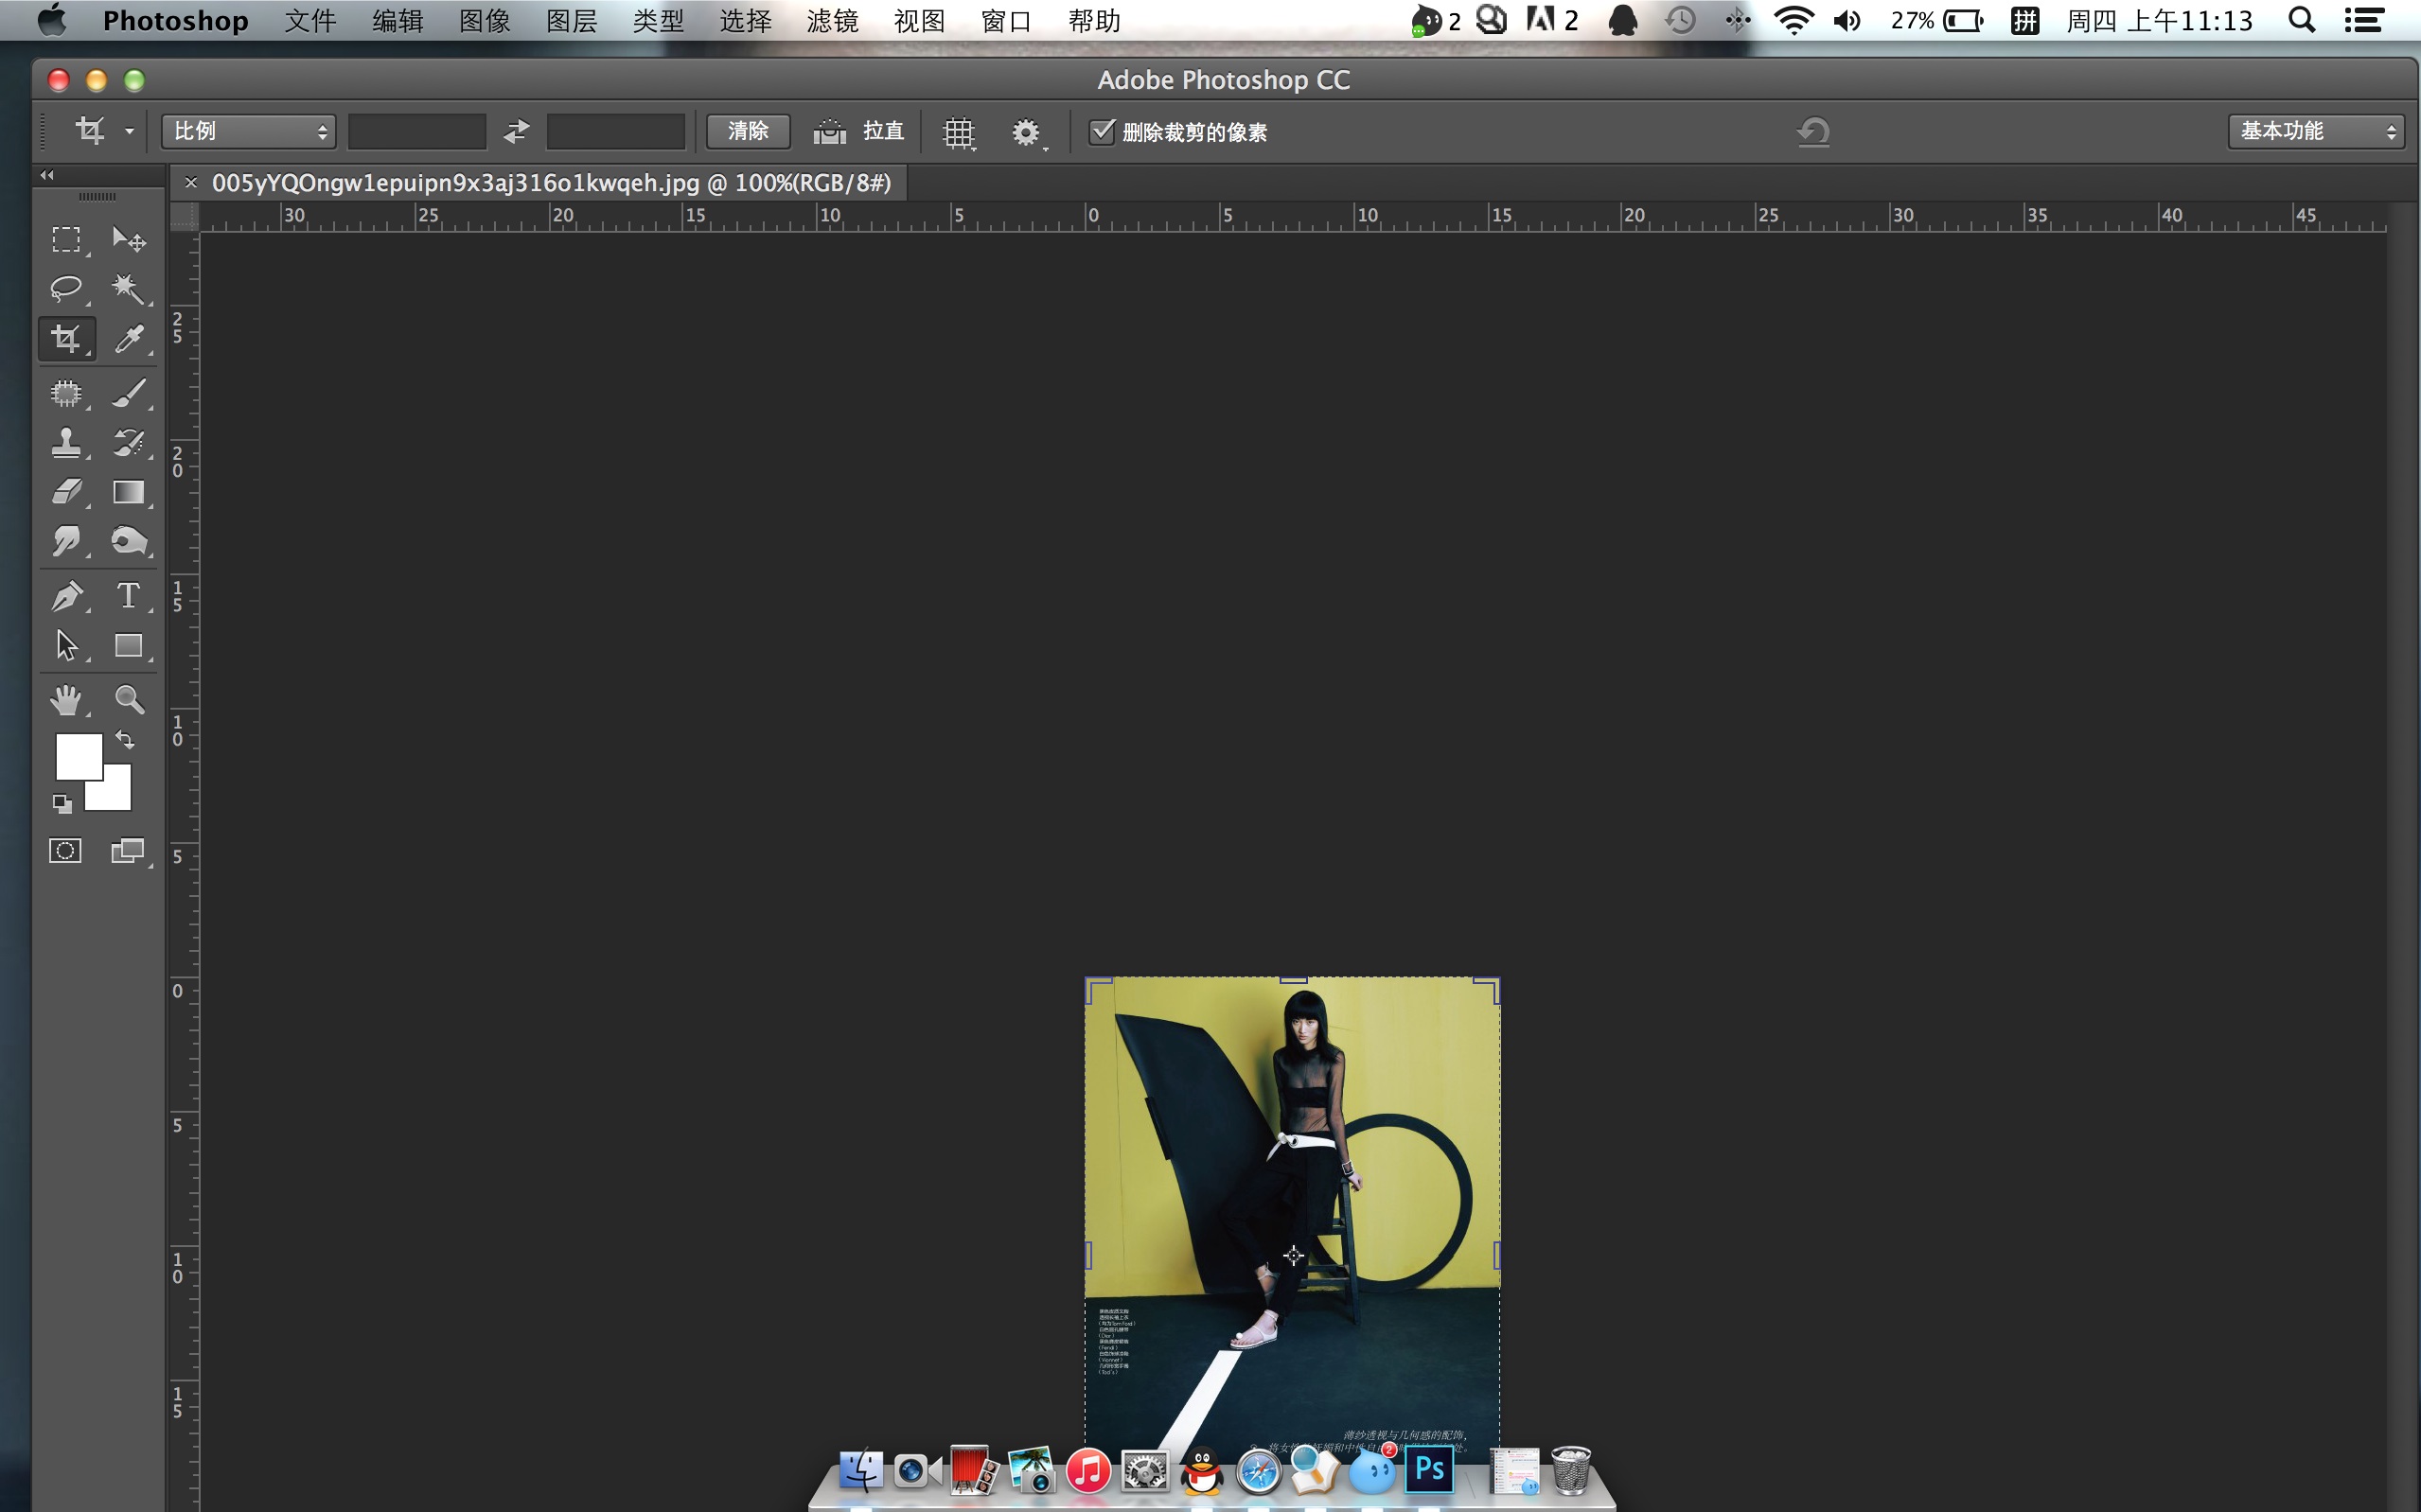Screen dimensions: 2421x1512
Task: Toggle Quick Mask mode
Action: point(66,851)
